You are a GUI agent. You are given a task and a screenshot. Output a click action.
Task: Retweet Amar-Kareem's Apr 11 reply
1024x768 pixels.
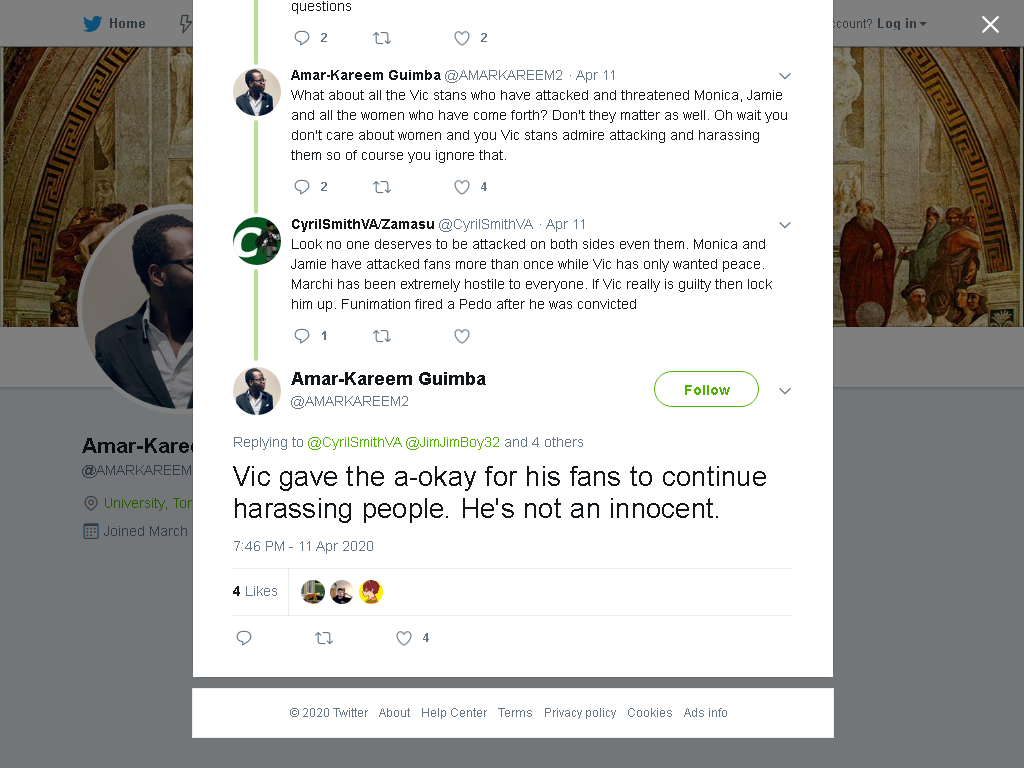tap(382, 187)
